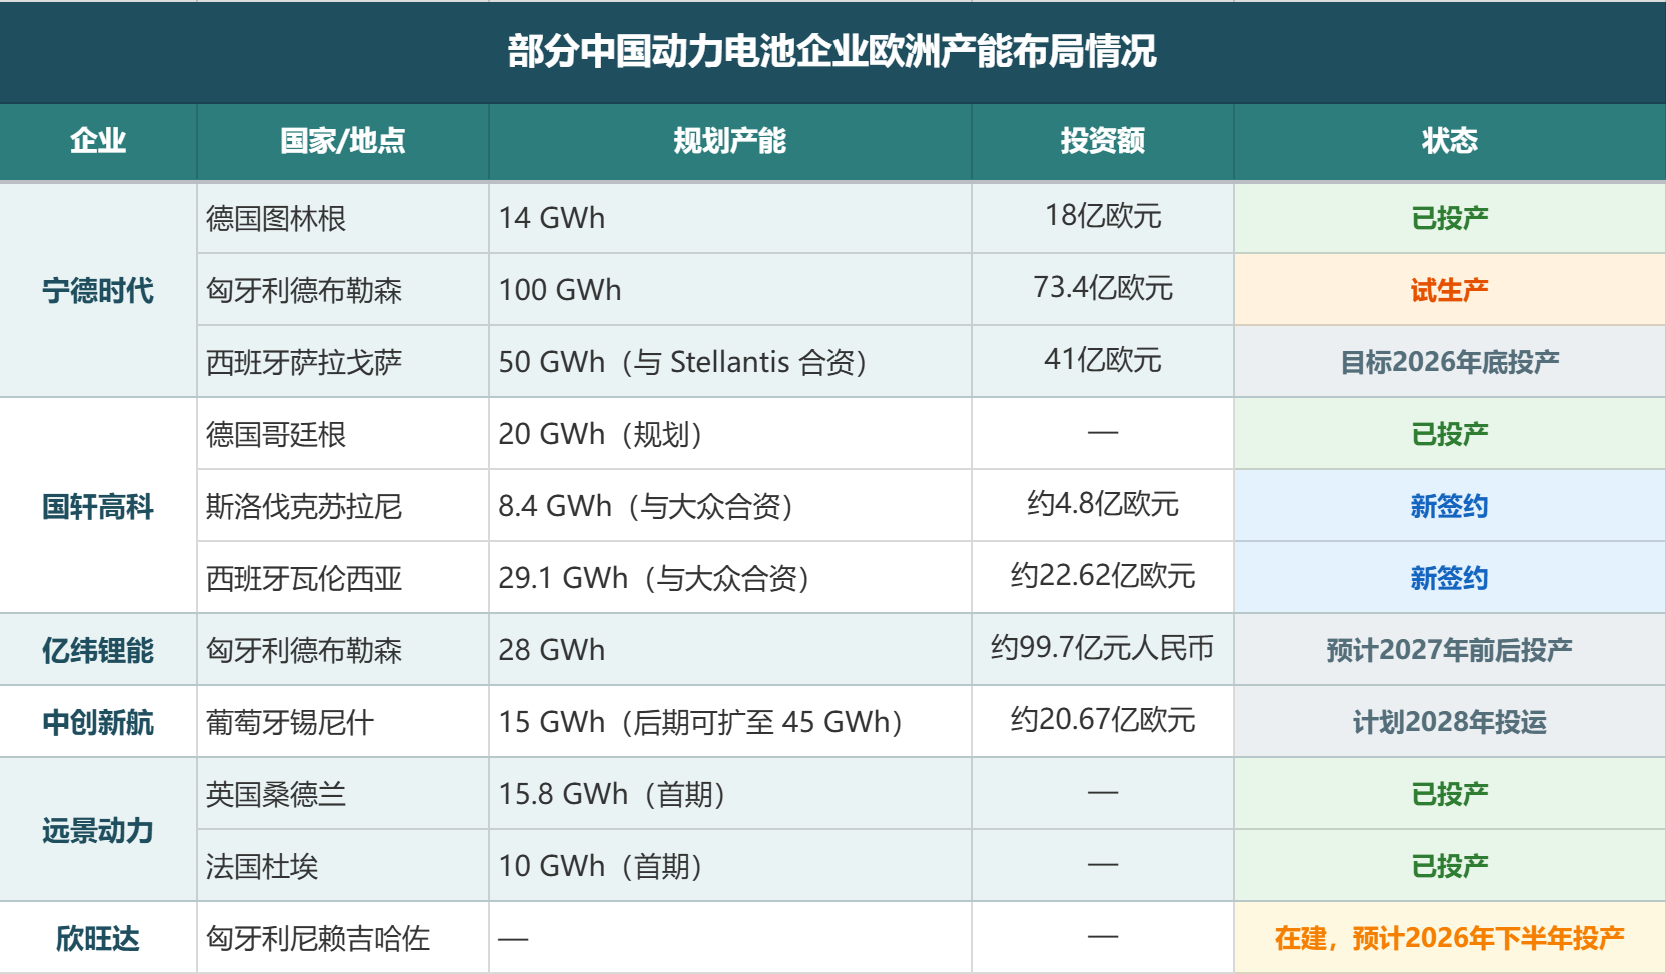Image resolution: width=1666 pixels, height=974 pixels.
Task: Select investment cell 约4.8亿欧元
Action: pyautogui.click(x=1103, y=506)
